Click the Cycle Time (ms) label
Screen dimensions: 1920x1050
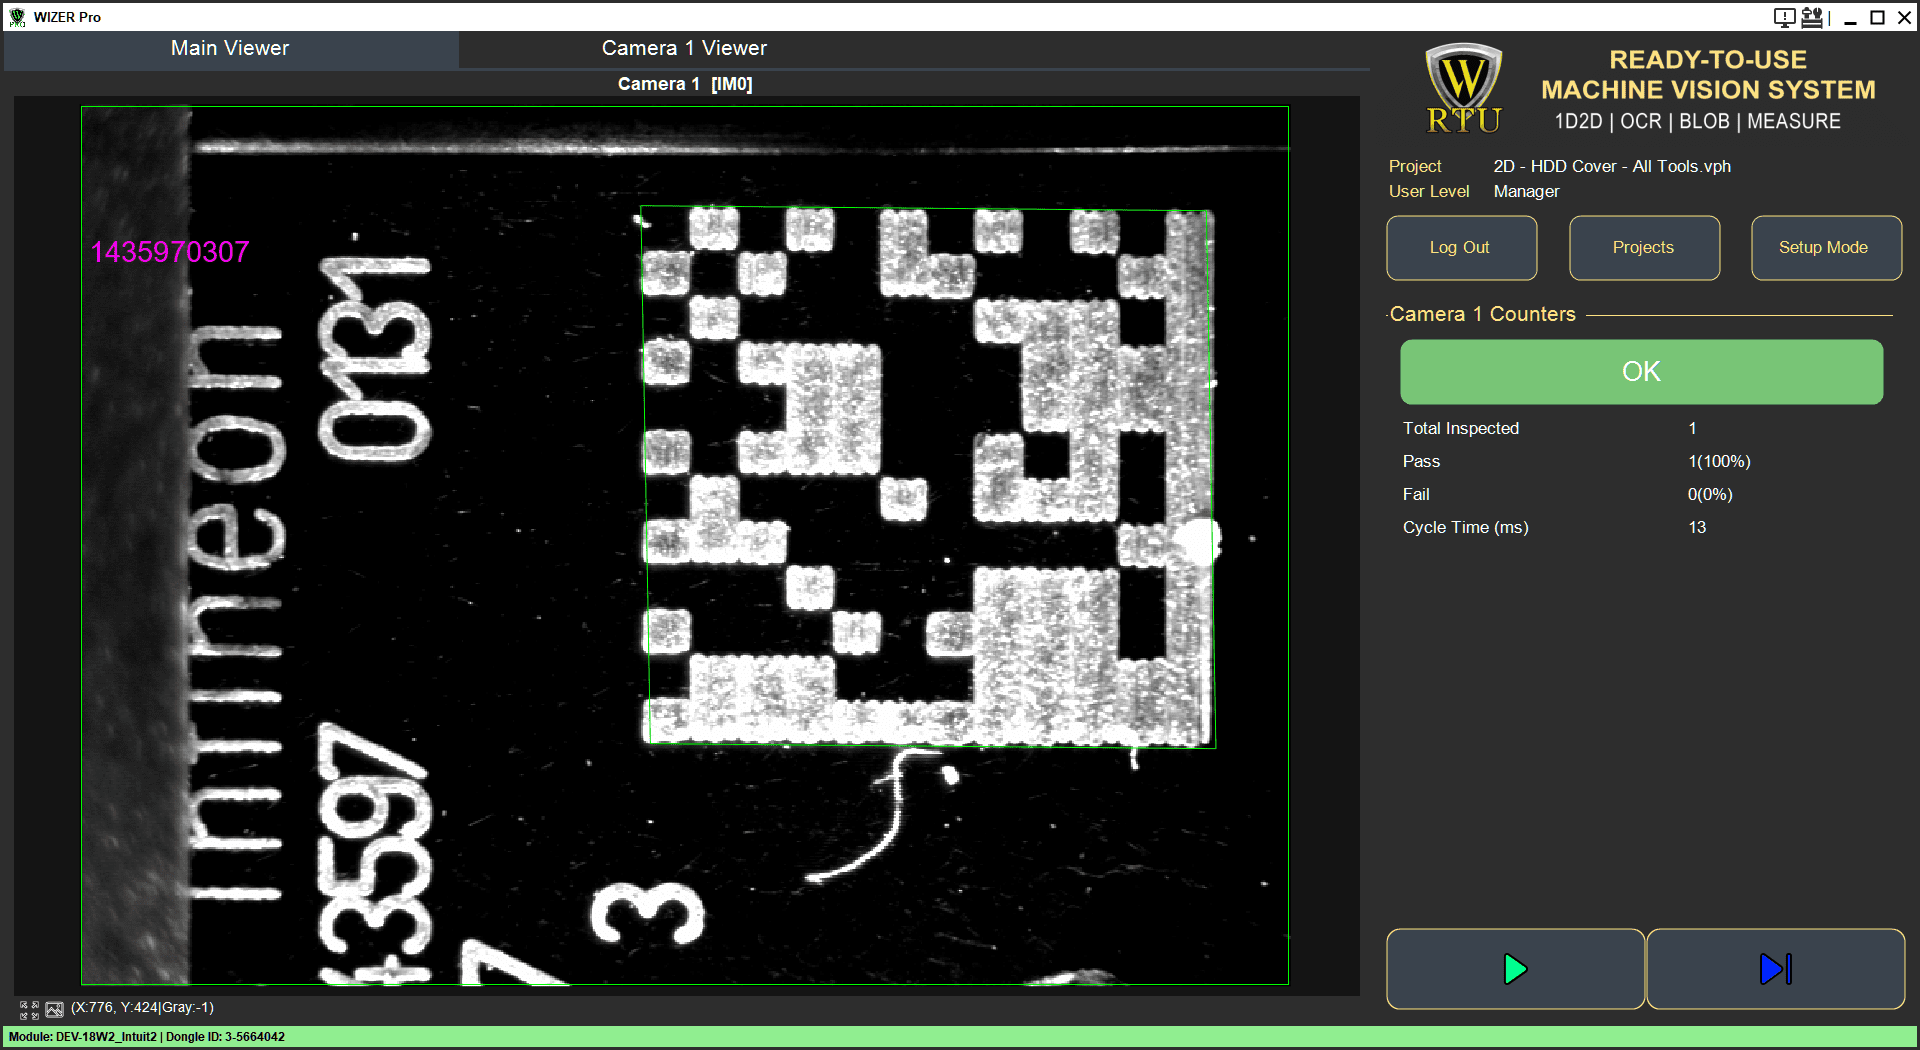(1465, 527)
